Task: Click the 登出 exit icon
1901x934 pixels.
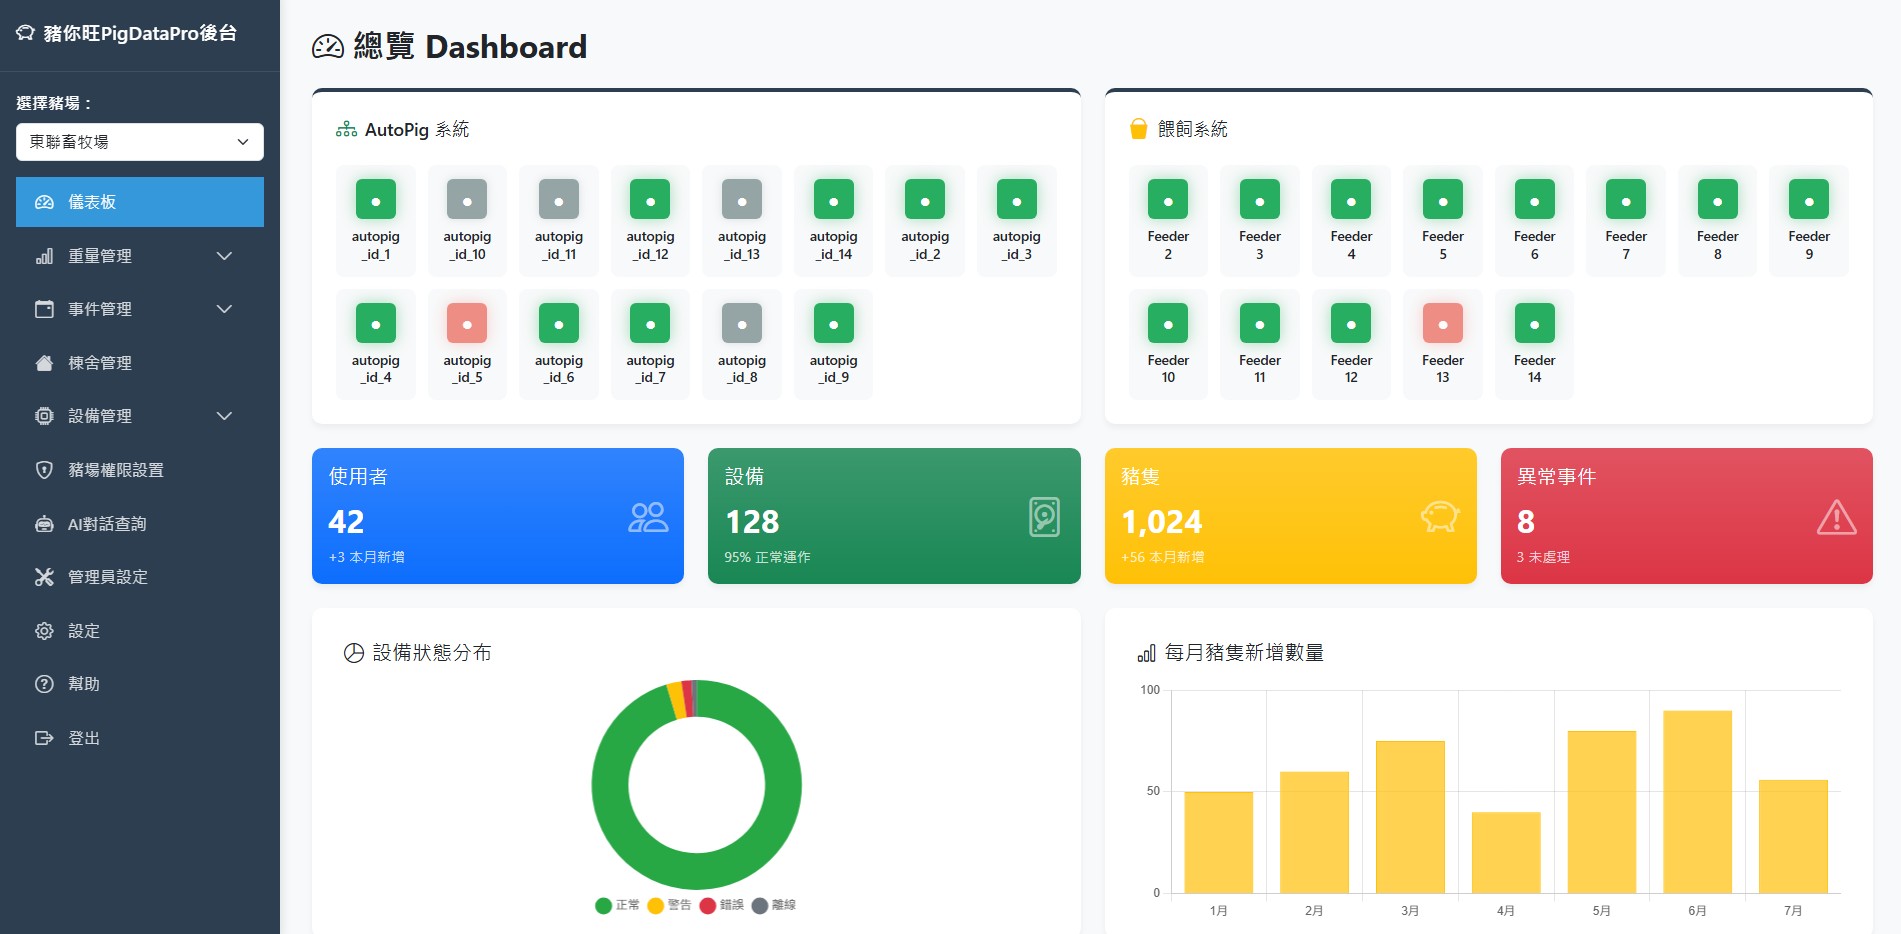Action: point(44,738)
